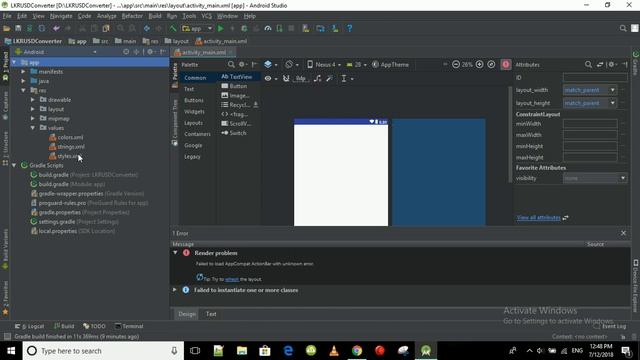The image size is (640, 360).
Task: Collapse the values folder
Action: click(x=33, y=128)
